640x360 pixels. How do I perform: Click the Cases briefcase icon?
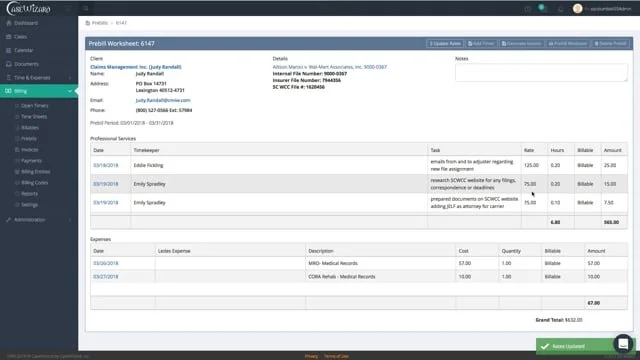[9, 37]
